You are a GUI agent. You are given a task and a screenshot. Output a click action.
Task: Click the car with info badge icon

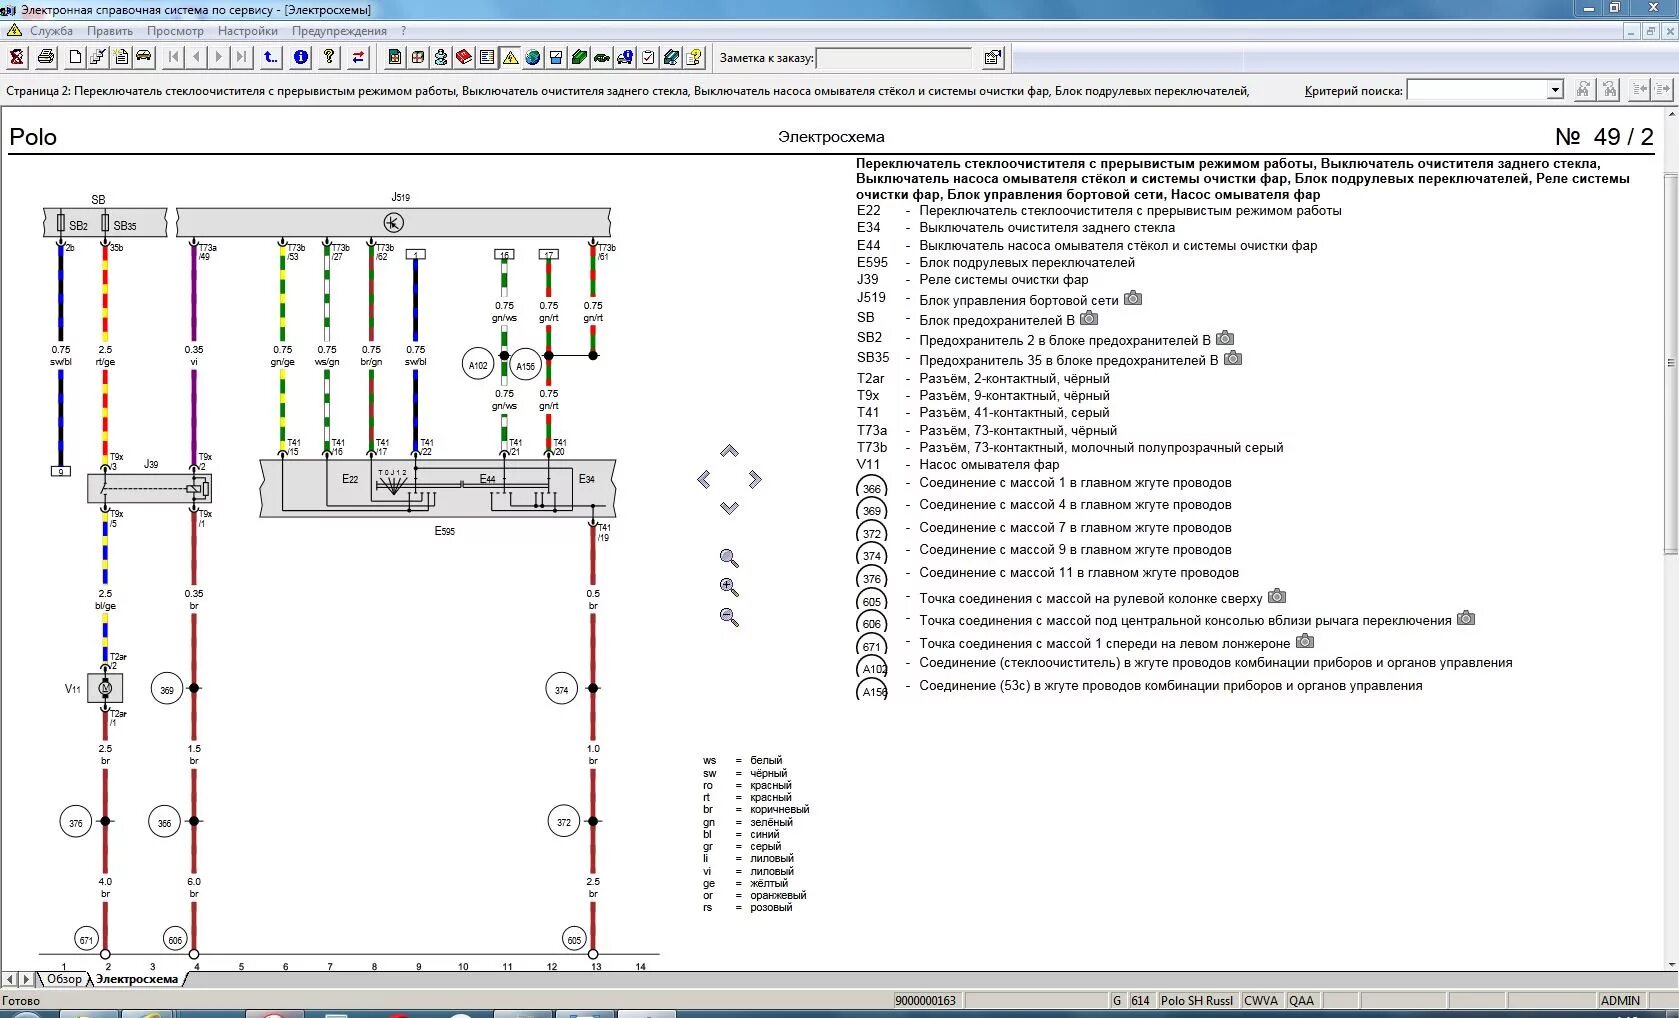point(625,57)
